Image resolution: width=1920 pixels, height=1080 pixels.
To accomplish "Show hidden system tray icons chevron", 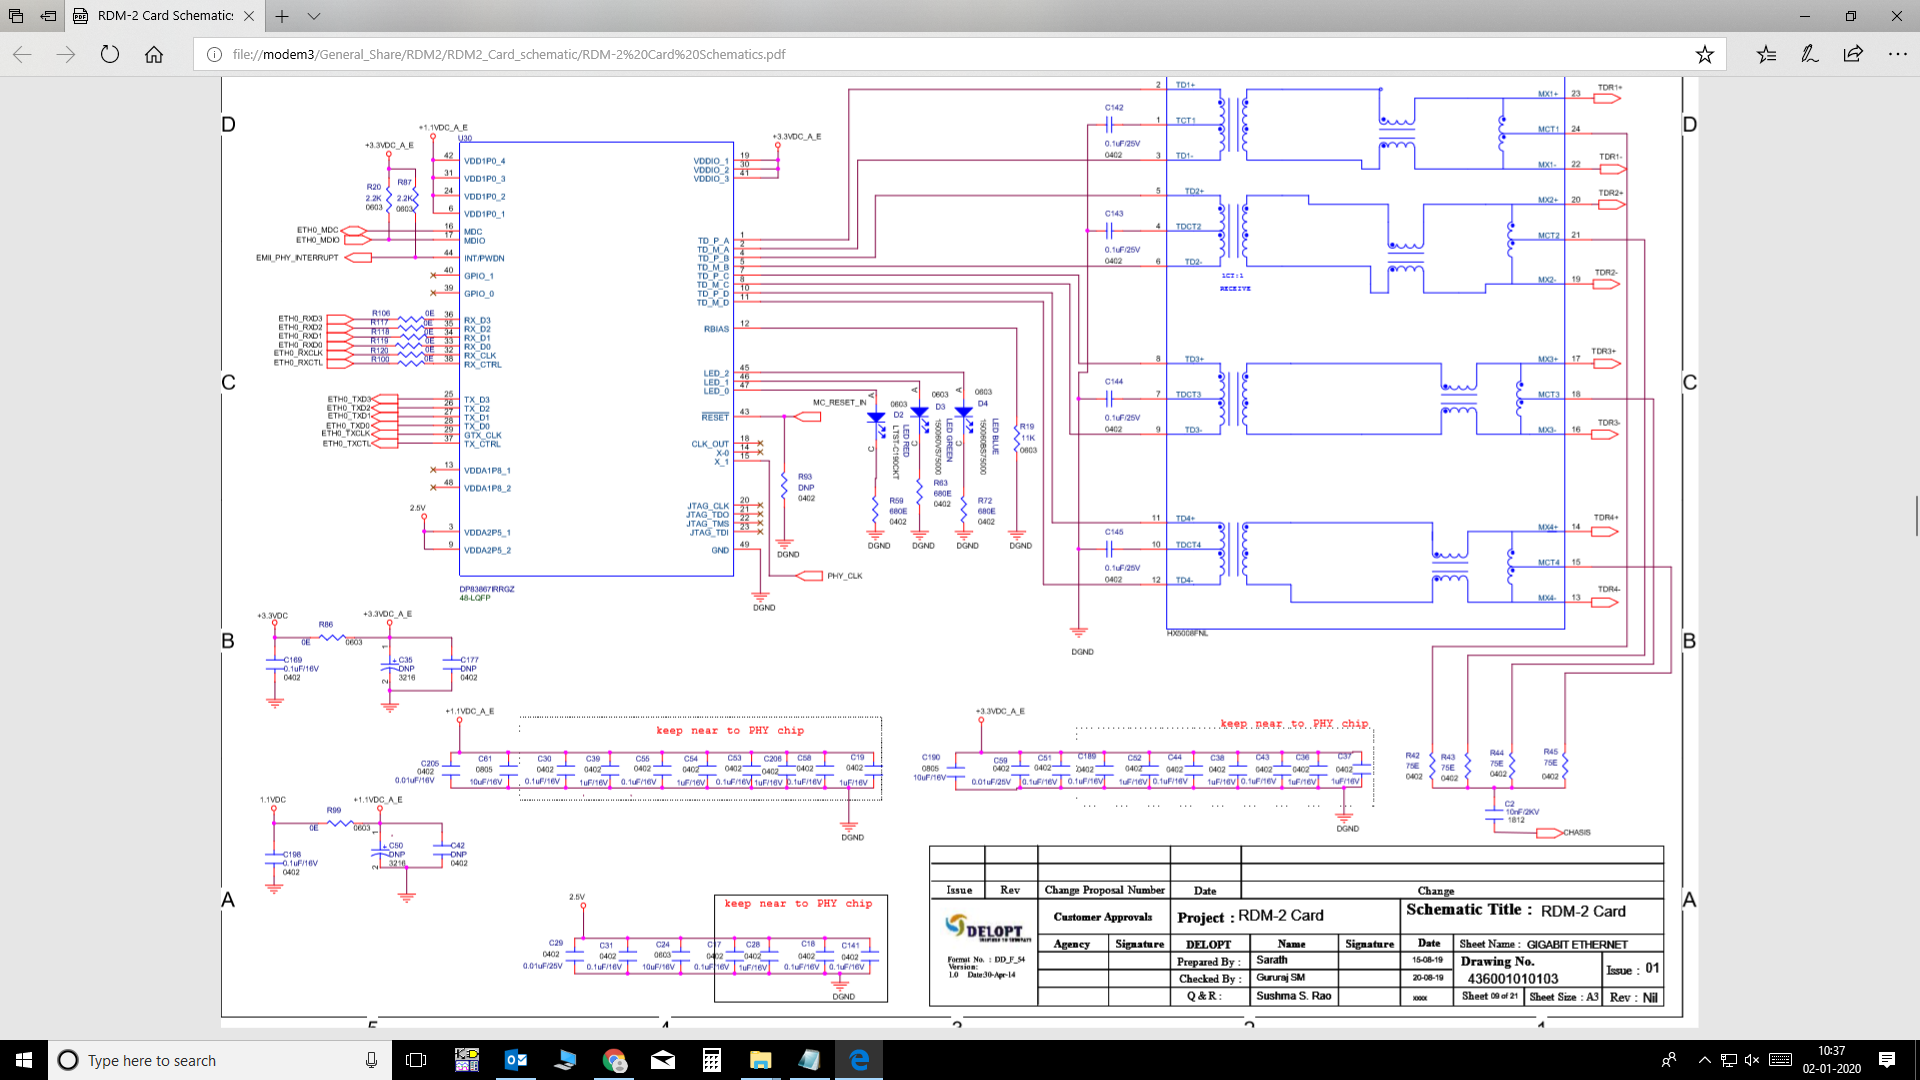I will coord(1704,1060).
